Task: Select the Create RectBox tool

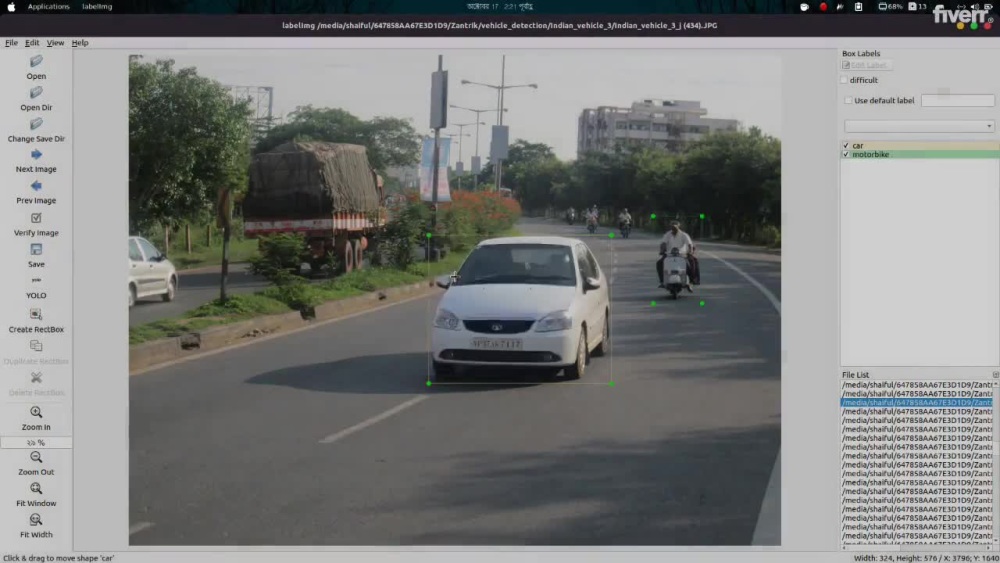Action: [36, 320]
